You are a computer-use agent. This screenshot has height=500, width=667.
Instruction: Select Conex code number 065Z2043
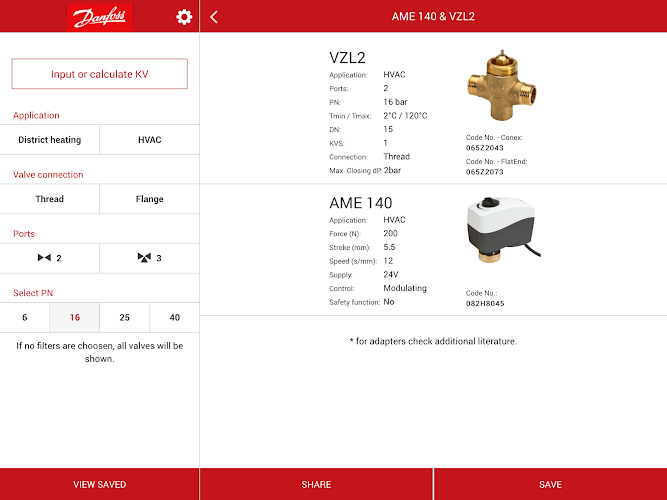pos(485,148)
